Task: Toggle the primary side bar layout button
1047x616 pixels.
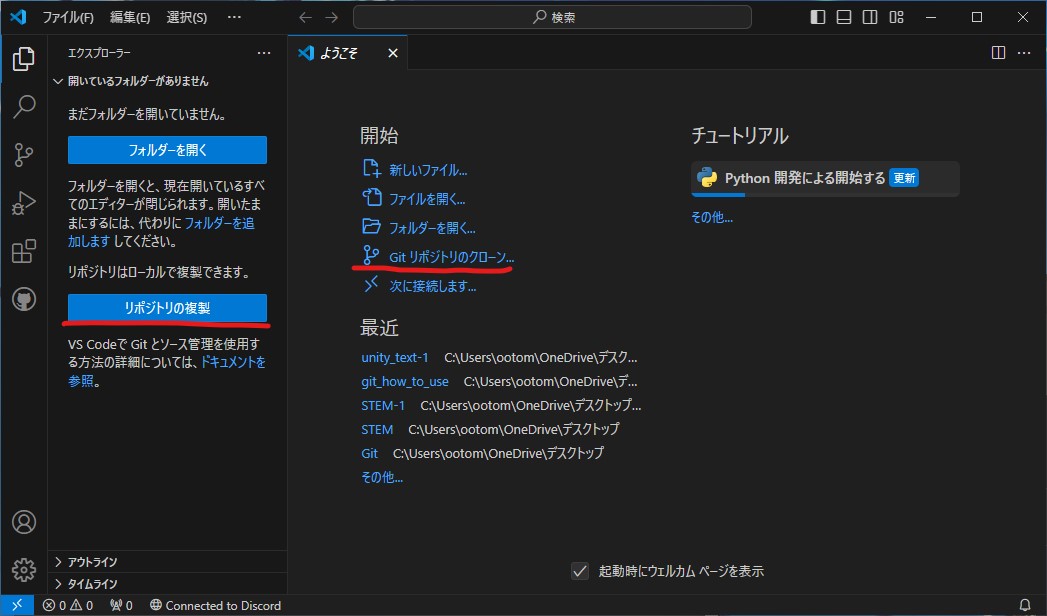Action: pos(818,17)
